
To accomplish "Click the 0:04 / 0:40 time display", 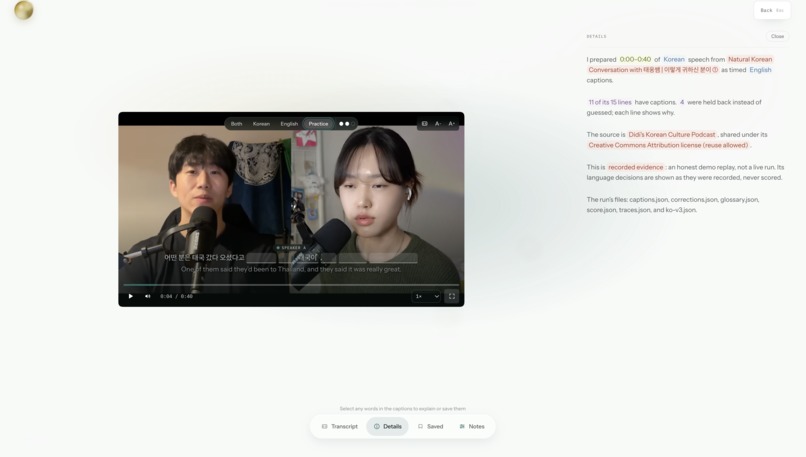I will (x=176, y=296).
